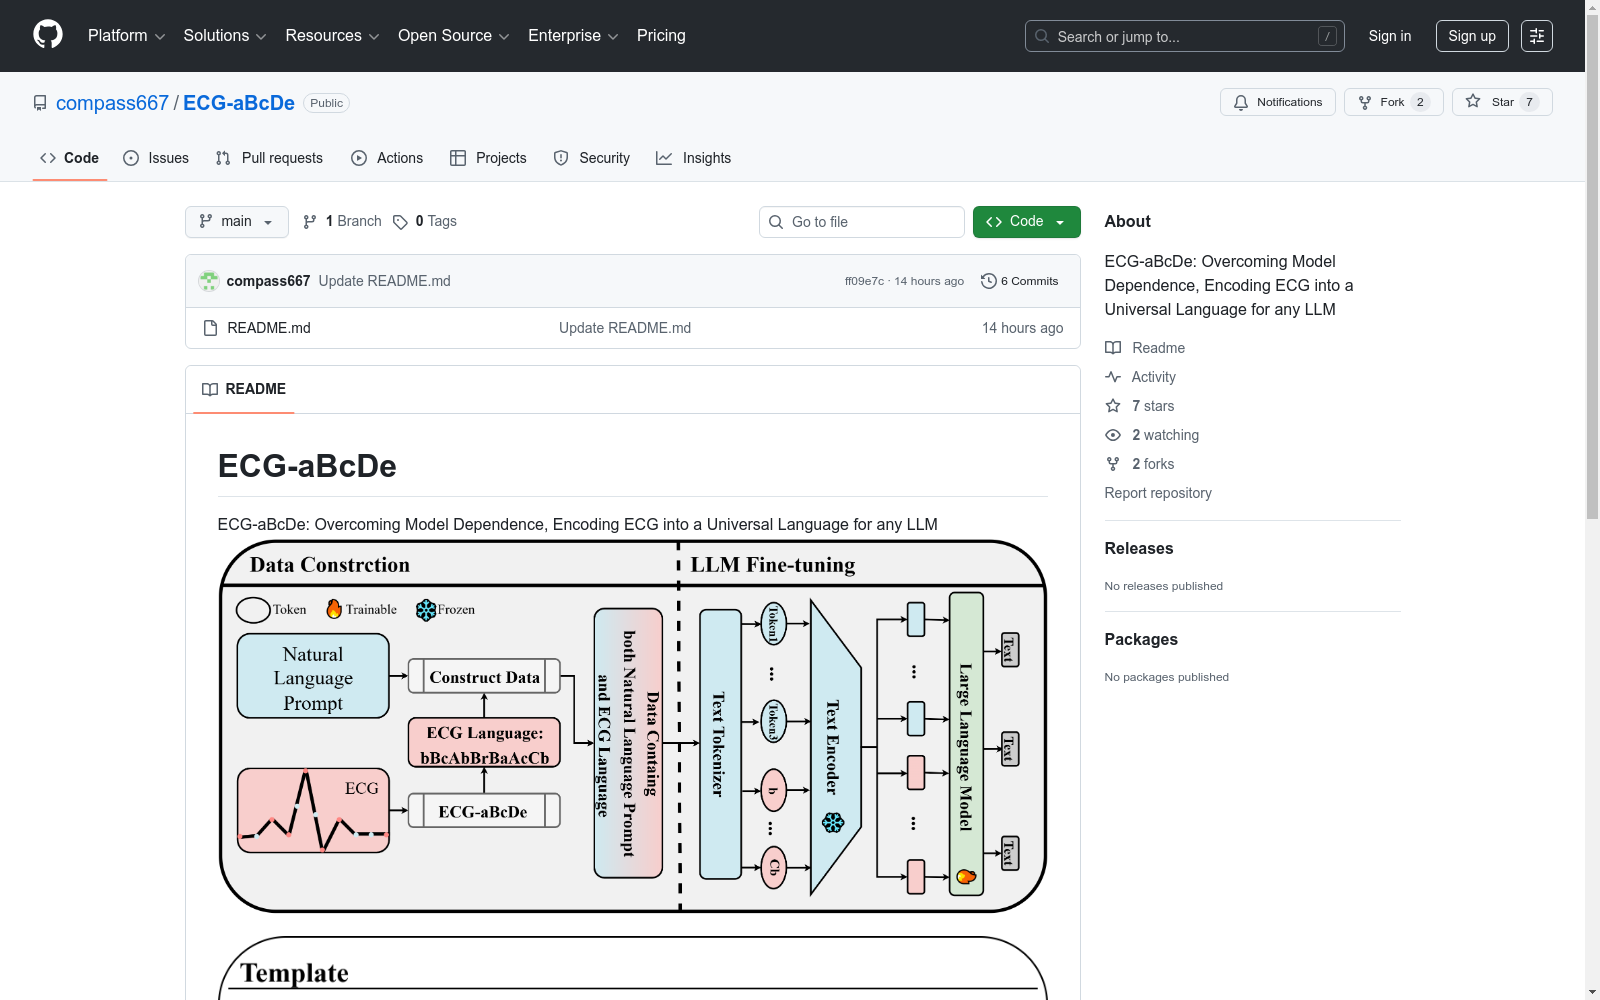Viewport: 1600px width, 1000px height.
Task: Click the Fork icon in Fork button
Action: coord(1365,102)
